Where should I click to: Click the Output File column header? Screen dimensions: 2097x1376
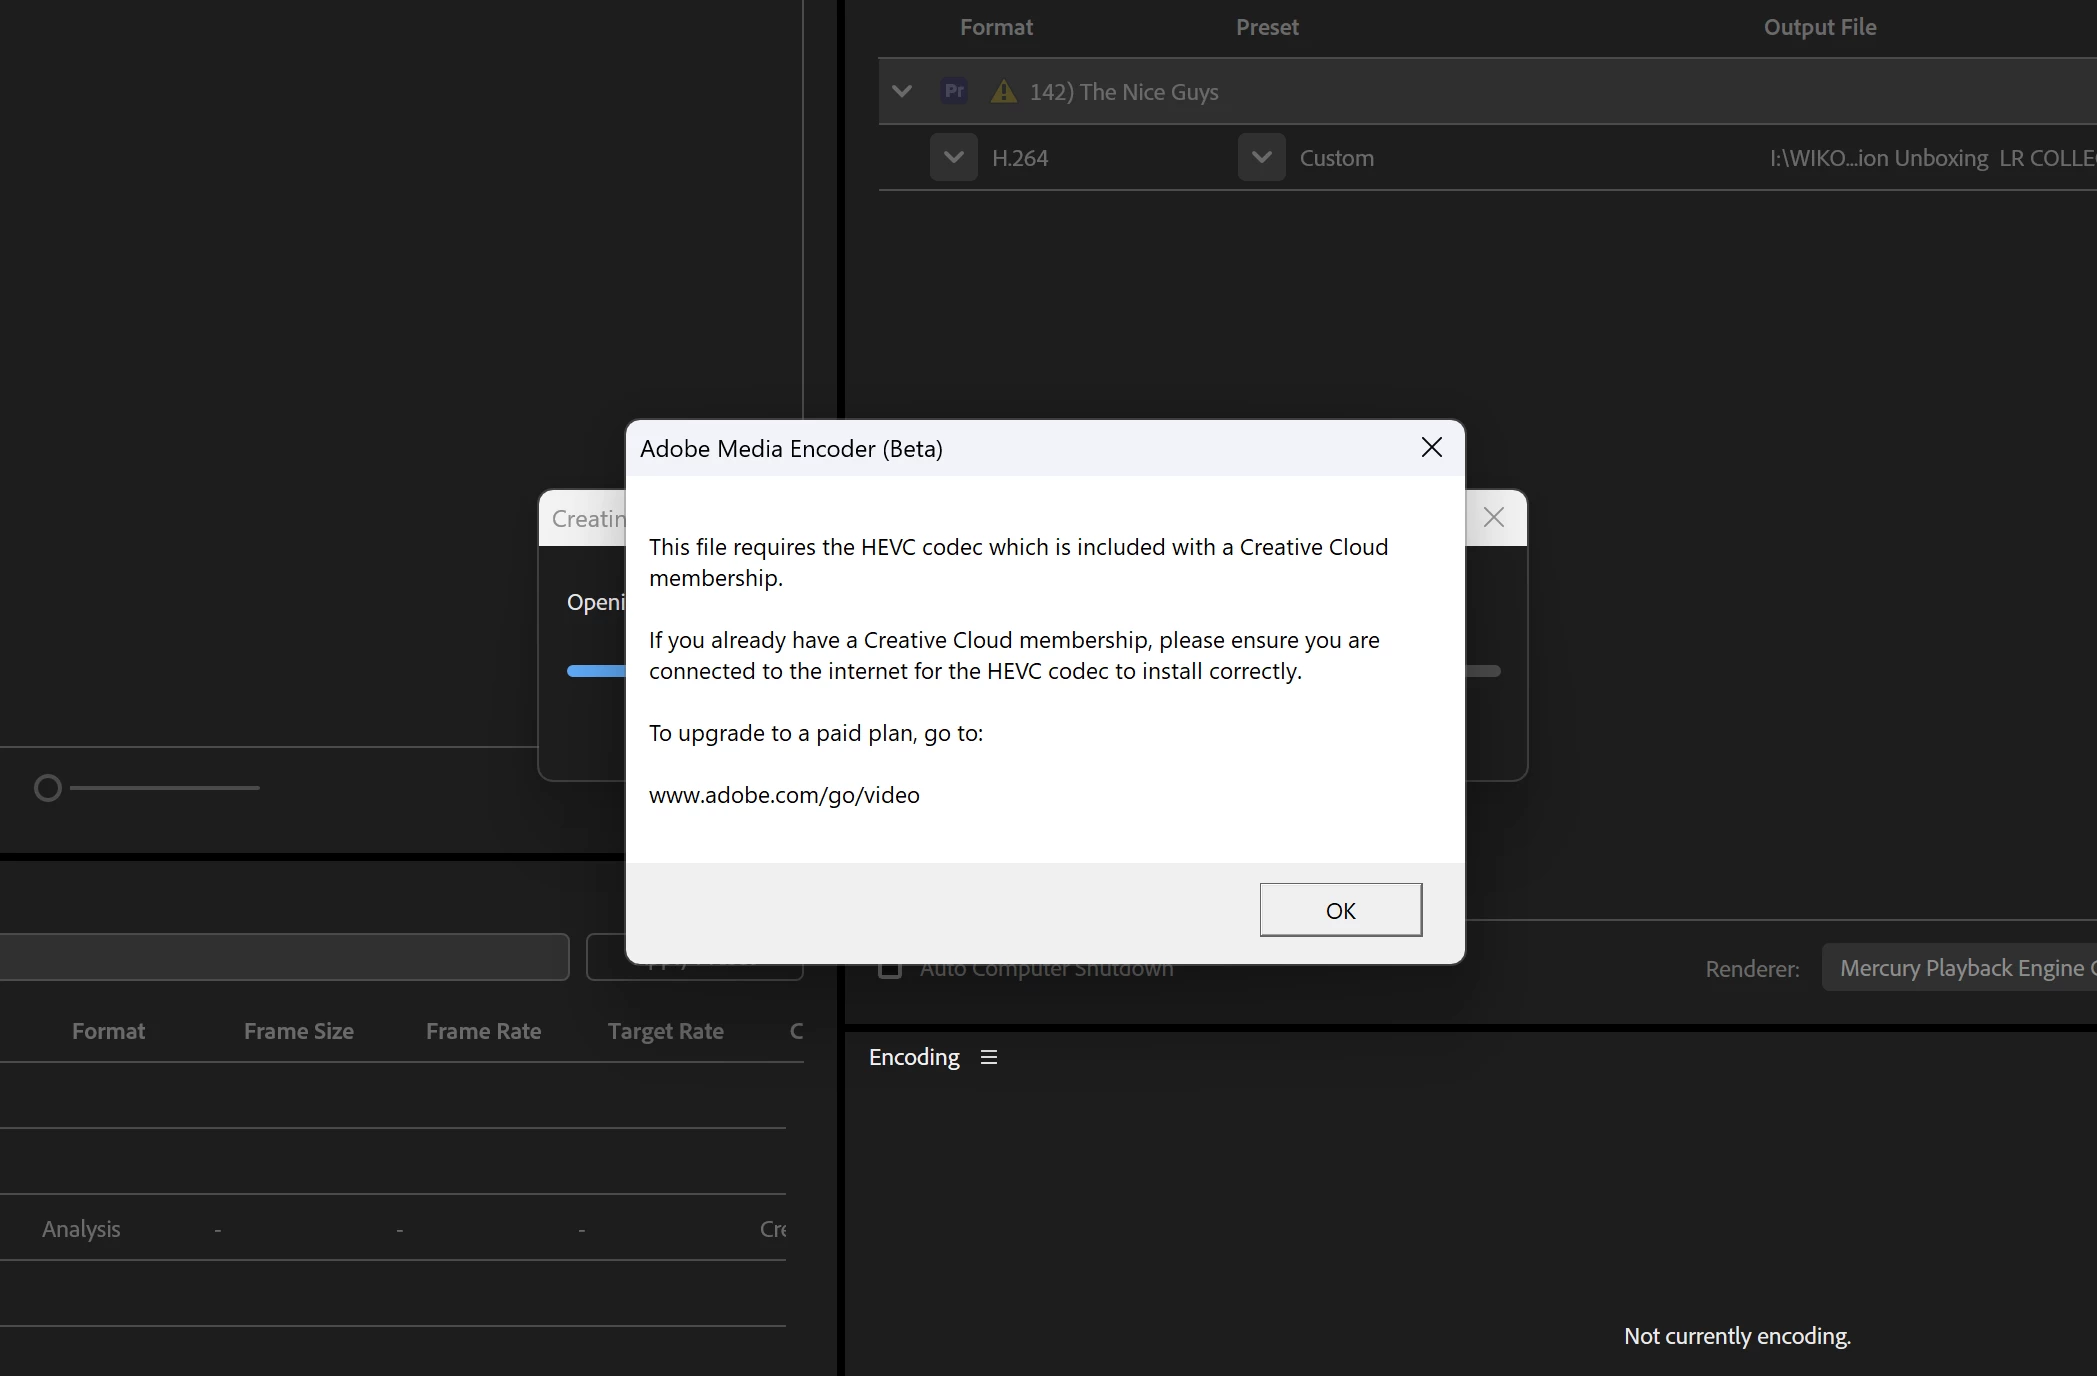click(1820, 27)
